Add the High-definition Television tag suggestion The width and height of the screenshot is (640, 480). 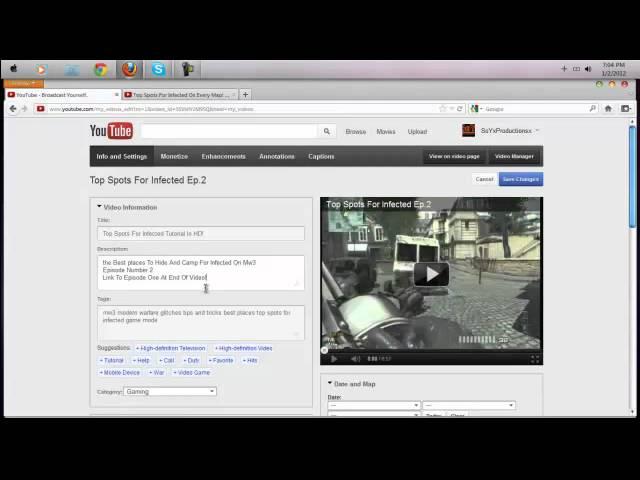point(171,348)
